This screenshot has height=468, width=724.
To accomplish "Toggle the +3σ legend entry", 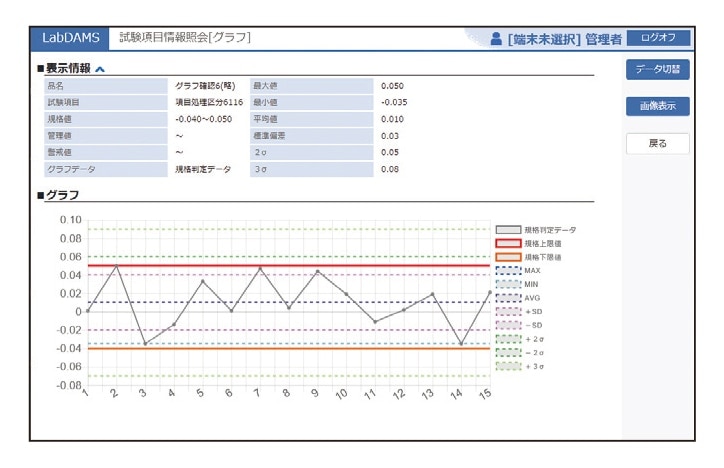I will 509,367.
